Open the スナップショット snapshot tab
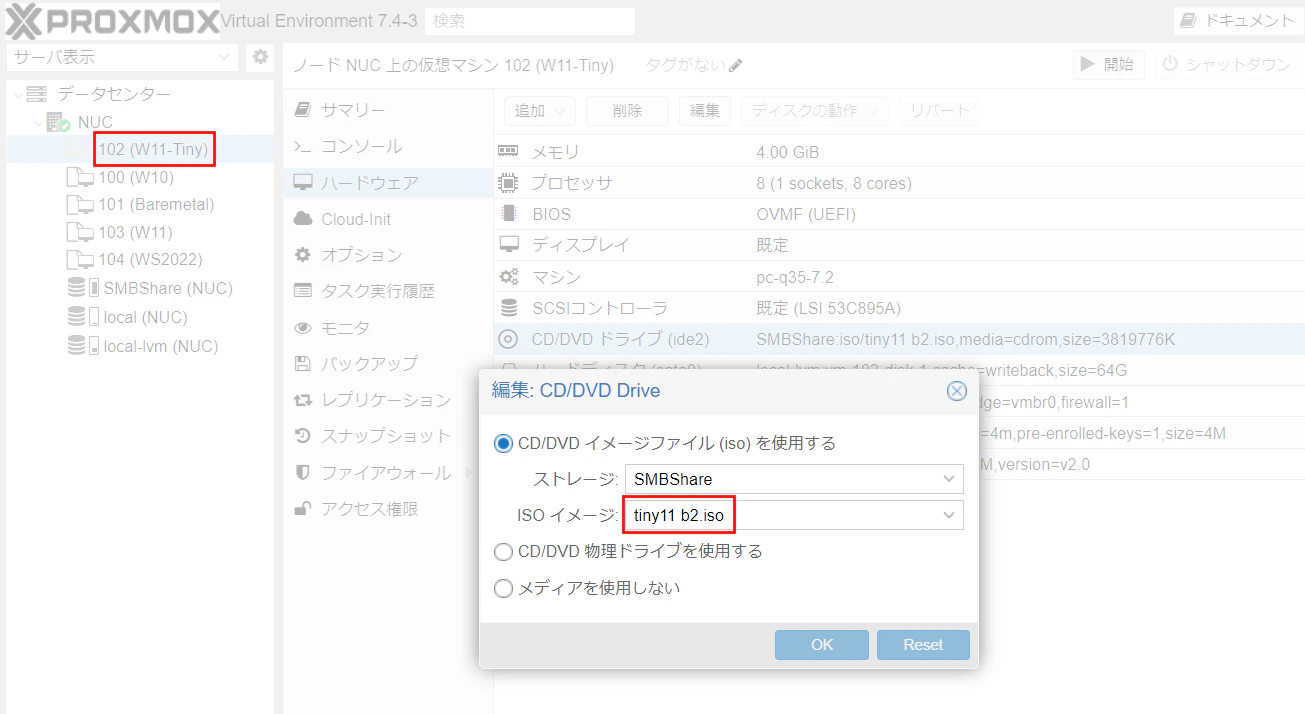This screenshot has height=714, width=1305. [388, 436]
